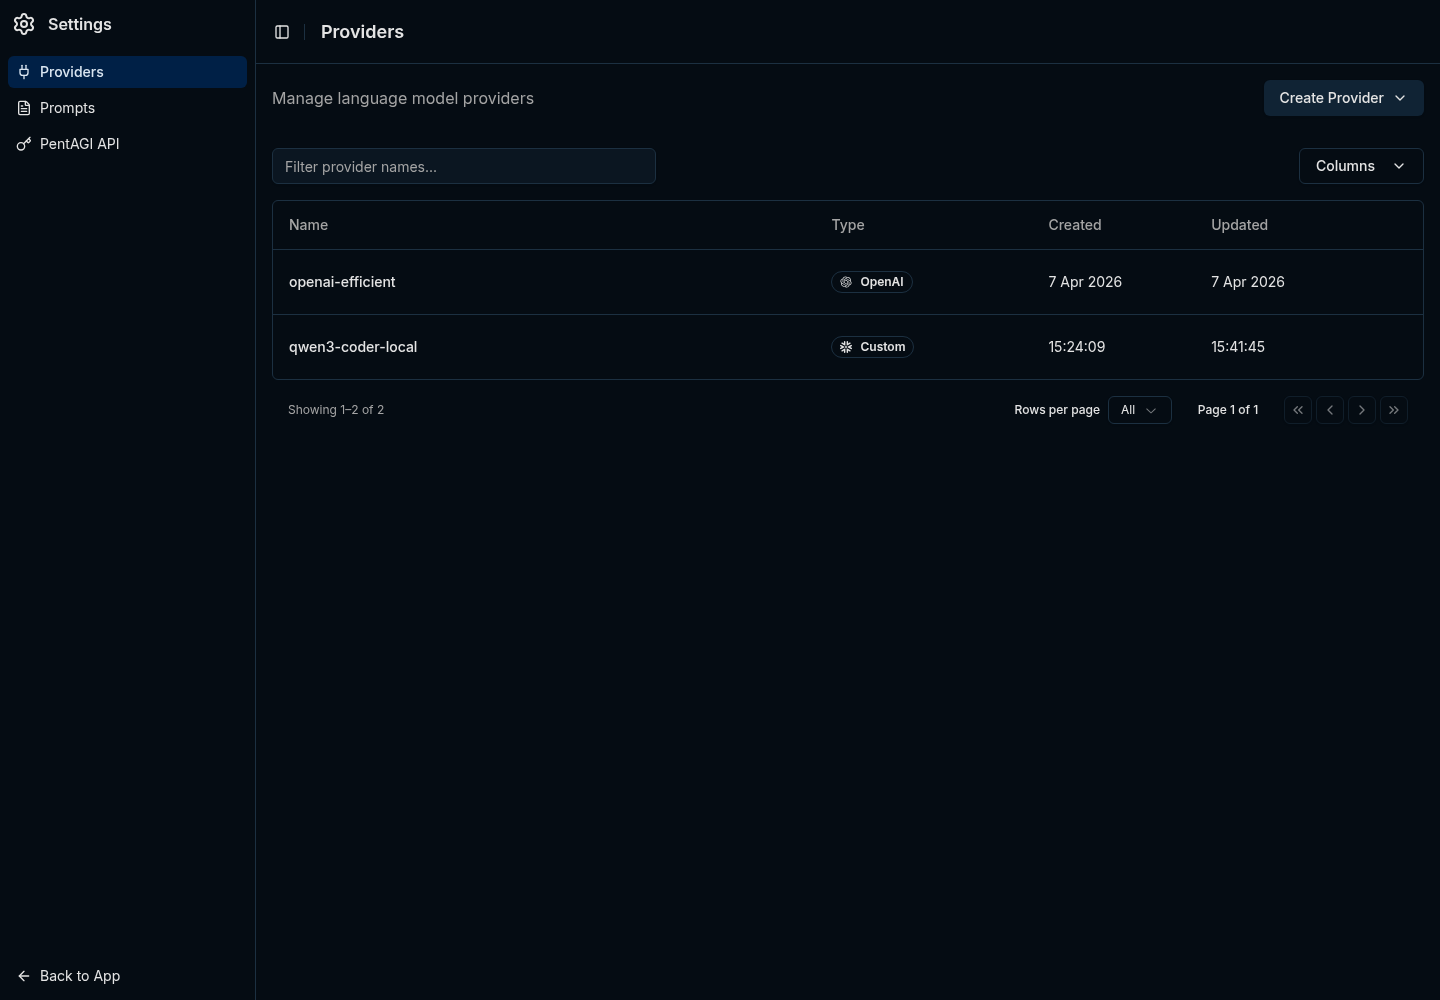Click the Providers plug icon in sidebar
Image resolution: width=1440 pixels, height=1000 pixels.
[x=24, y=72]
